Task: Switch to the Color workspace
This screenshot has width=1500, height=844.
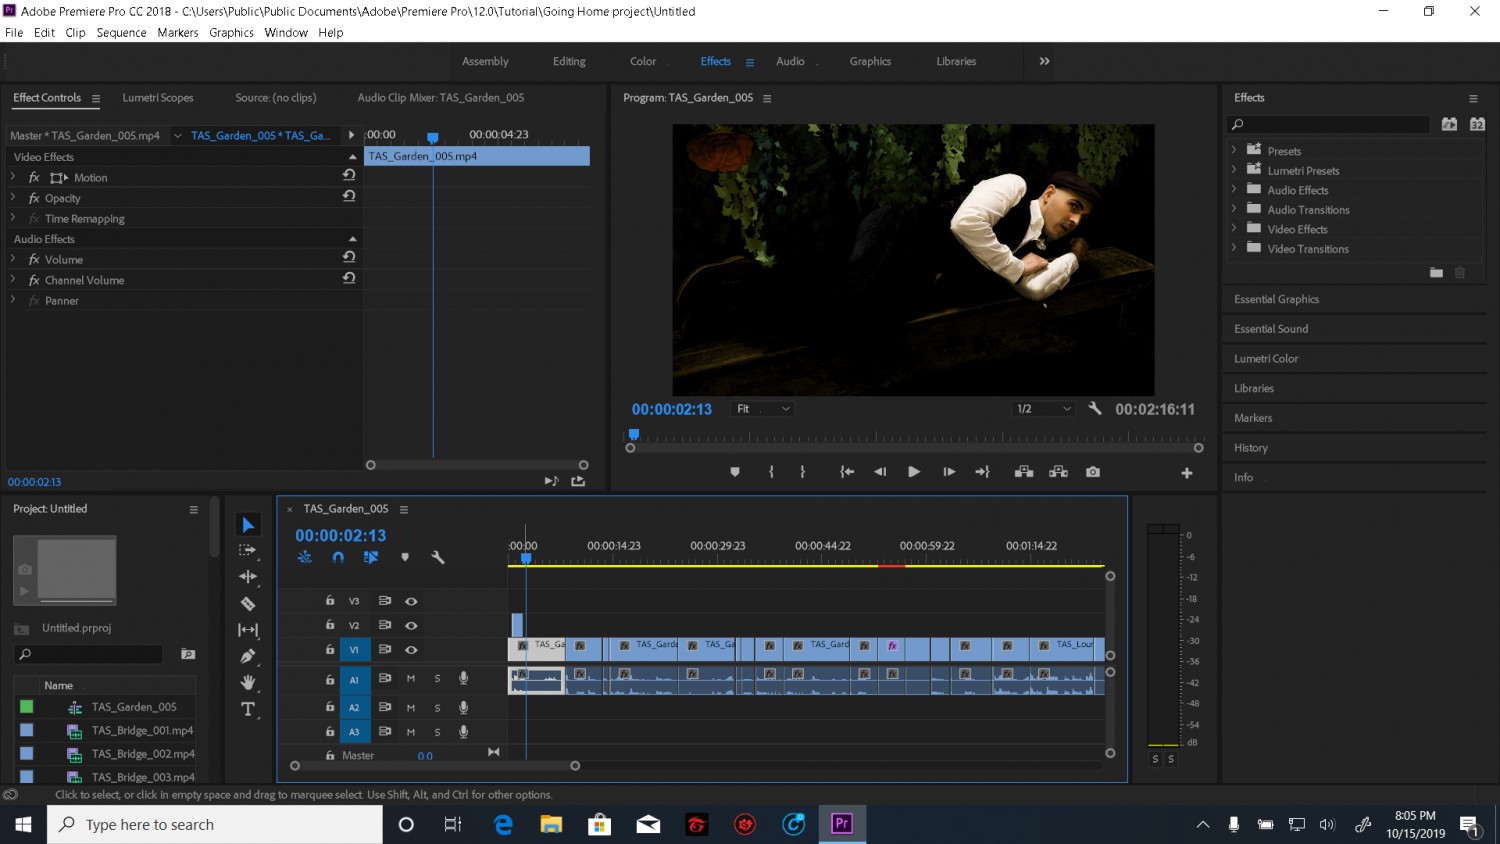Action: [x=643, y=61]
